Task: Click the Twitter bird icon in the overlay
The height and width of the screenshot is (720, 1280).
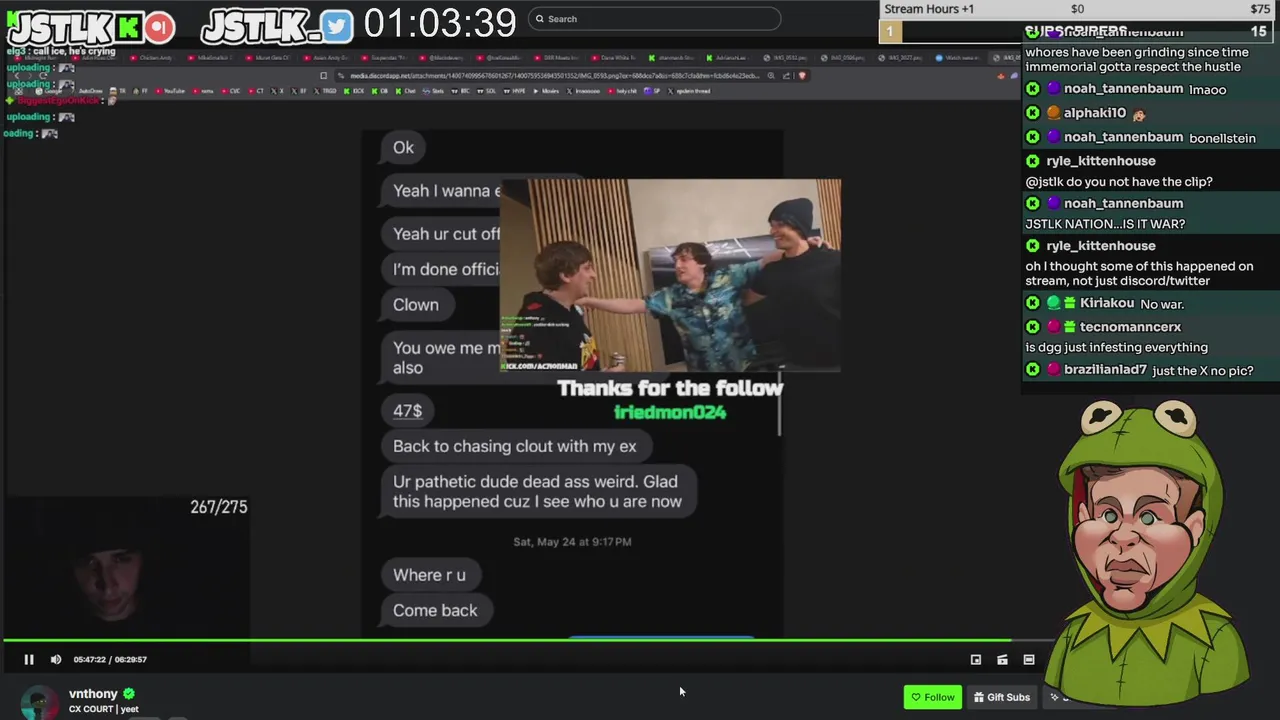Action: [337, 27]
